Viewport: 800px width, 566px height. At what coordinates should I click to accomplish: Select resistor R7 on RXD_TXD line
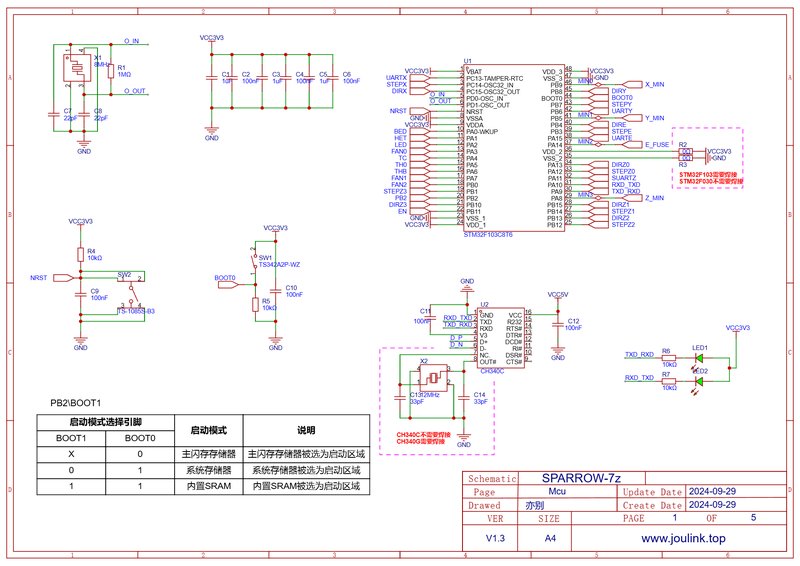[669, 381]
